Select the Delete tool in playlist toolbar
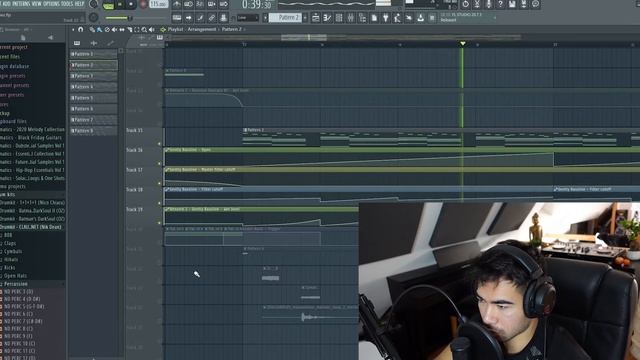Viewport: 640px width, 360px height. (107, 29)
